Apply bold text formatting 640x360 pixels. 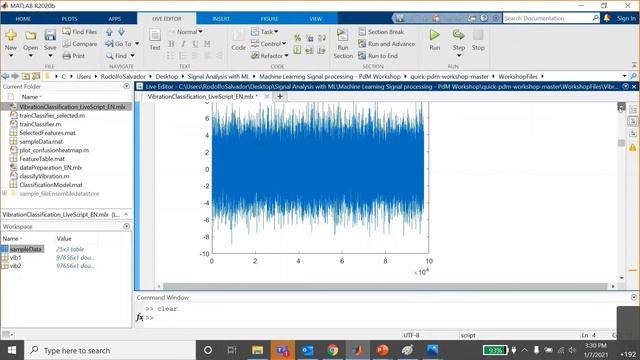(x=171, y=44)
